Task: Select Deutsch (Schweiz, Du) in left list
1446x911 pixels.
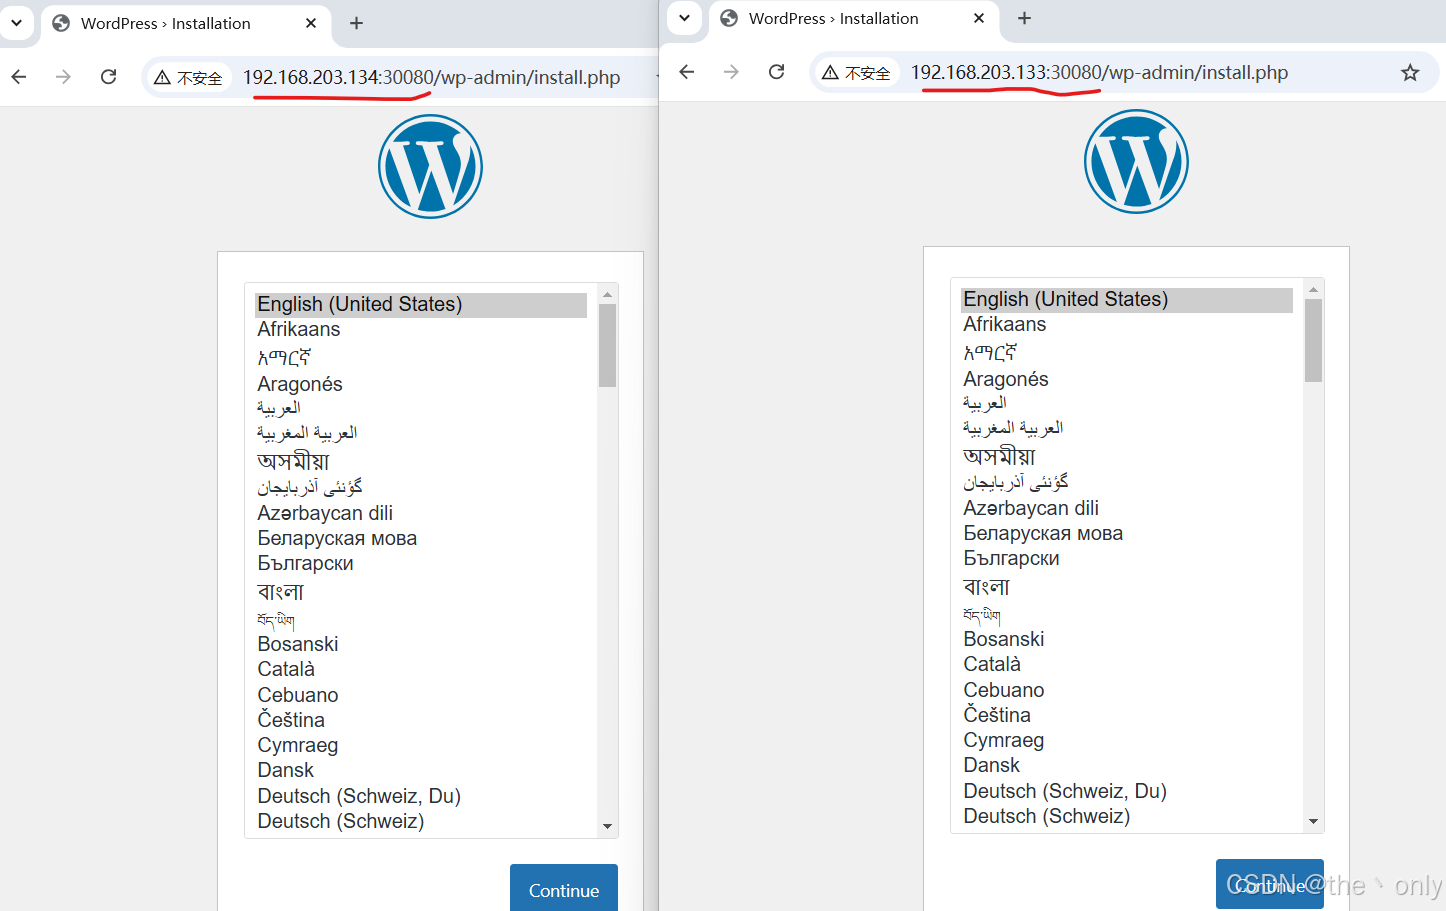Action: point(421,796)
